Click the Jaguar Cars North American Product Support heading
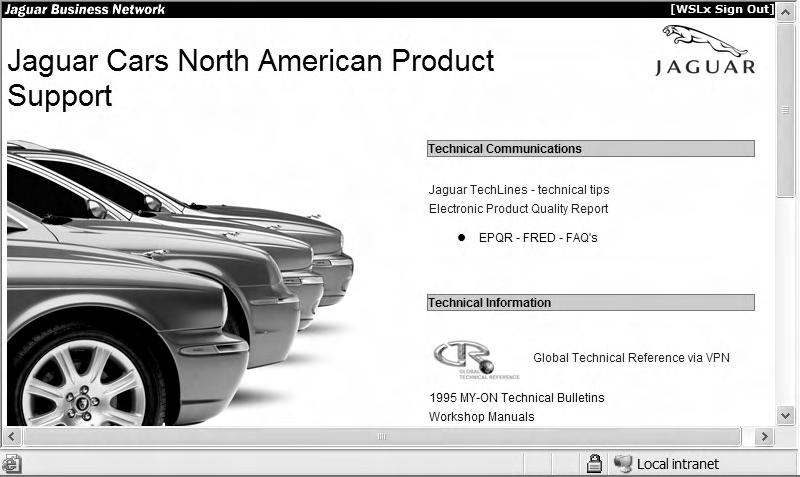800x477 pixels. [x=251, y=78]
